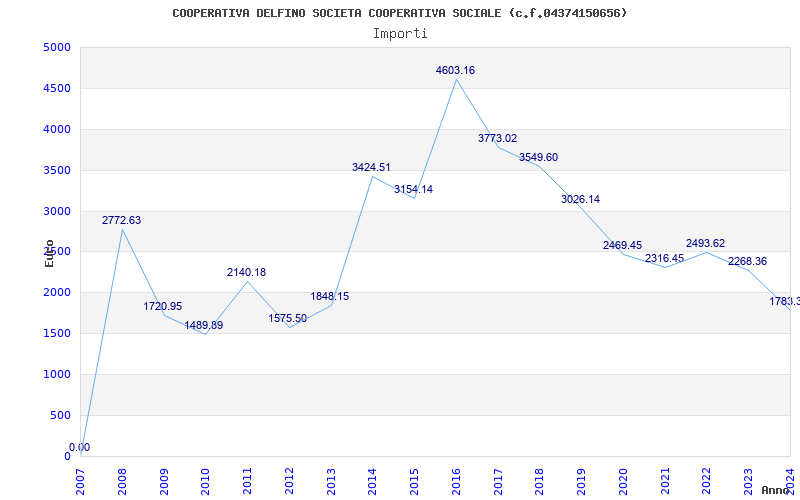Click the 2011 year axis label
Screen dimensions: 800x500
coord(247,482)
